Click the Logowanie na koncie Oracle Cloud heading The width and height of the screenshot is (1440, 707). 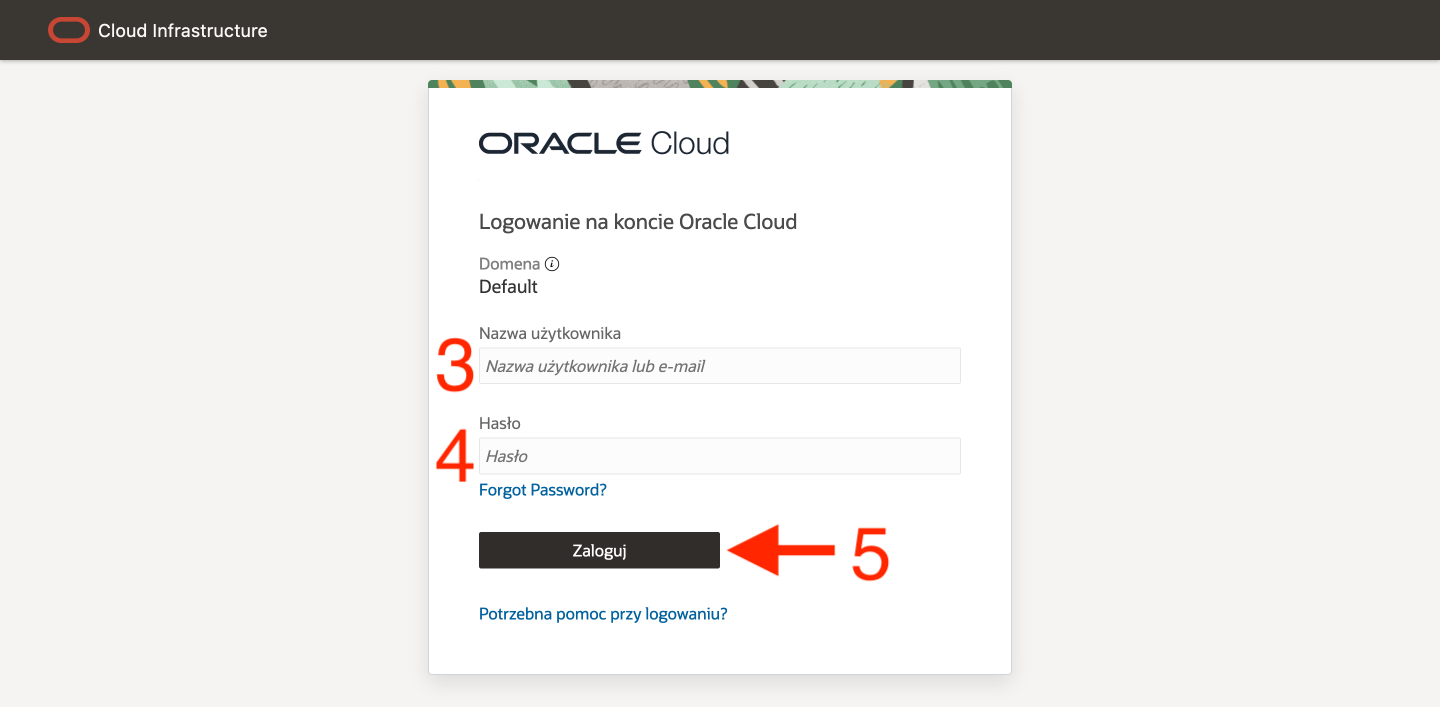pyautogui.click(x=637, y=222)
